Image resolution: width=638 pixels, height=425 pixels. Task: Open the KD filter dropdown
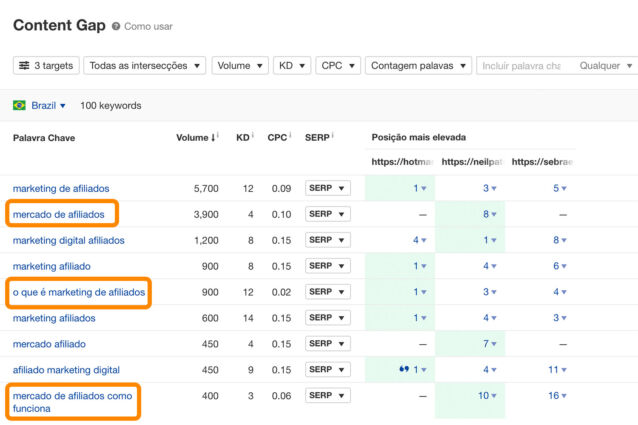291,66
